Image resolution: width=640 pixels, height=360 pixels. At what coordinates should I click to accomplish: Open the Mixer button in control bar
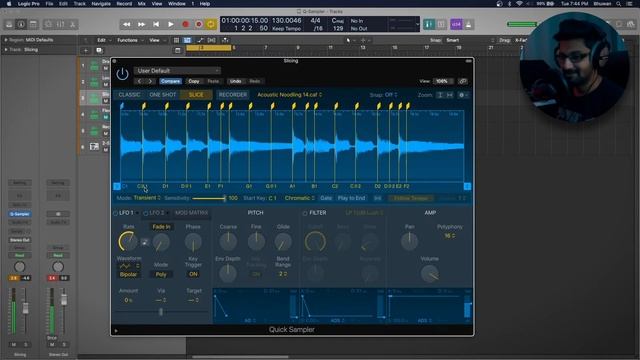pos(60,24)
